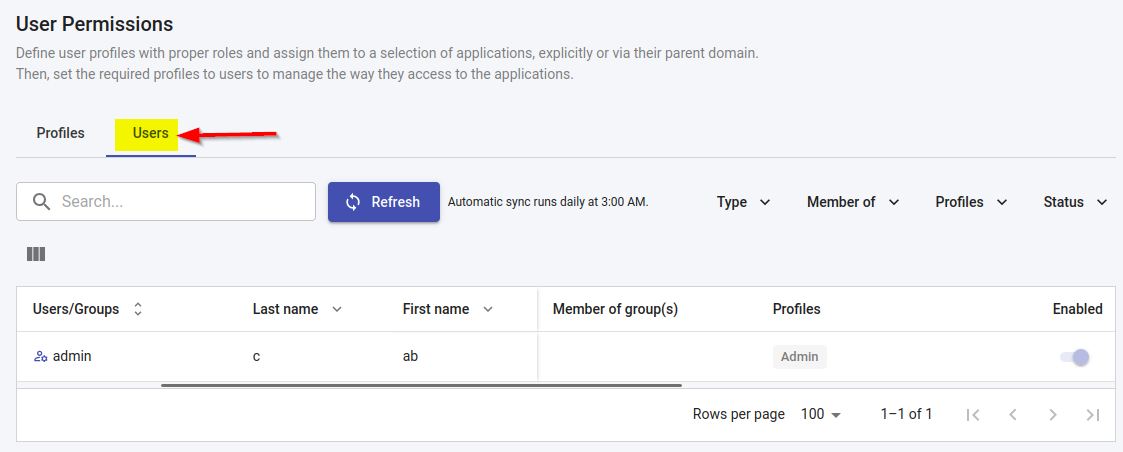Open the Profiles filter dropdown
Screen dimensions: 1123x452
click(x=971, y=202)
